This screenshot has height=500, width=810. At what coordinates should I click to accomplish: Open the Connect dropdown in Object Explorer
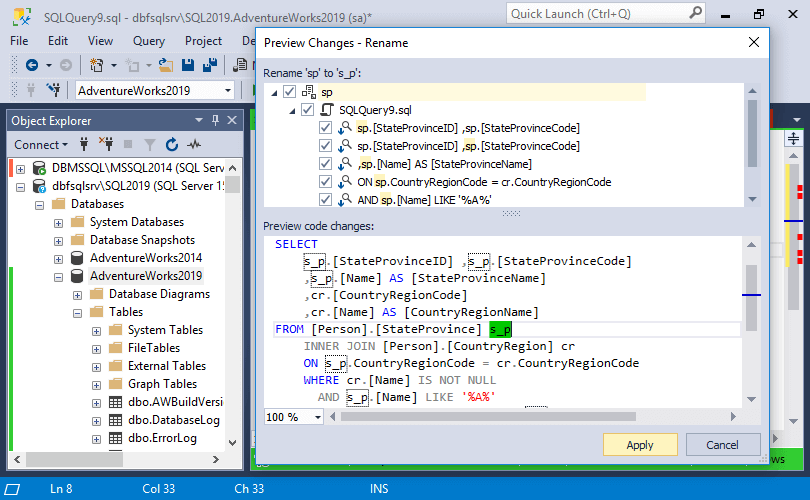pos(41,145)
